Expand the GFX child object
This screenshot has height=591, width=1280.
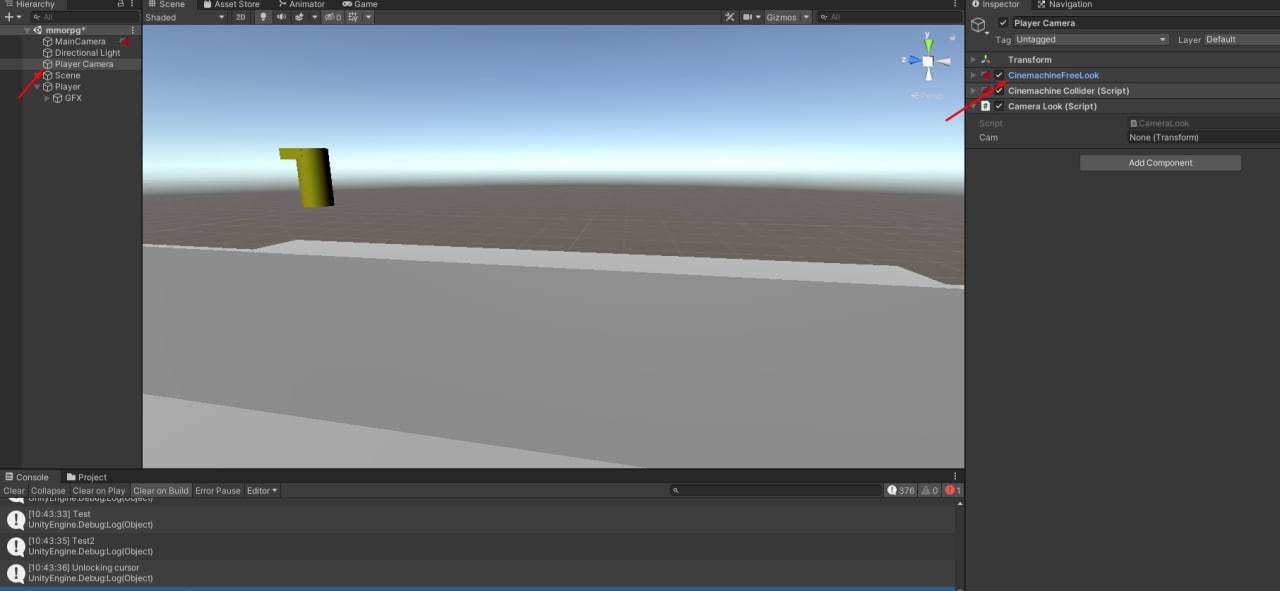coord(47,98)
